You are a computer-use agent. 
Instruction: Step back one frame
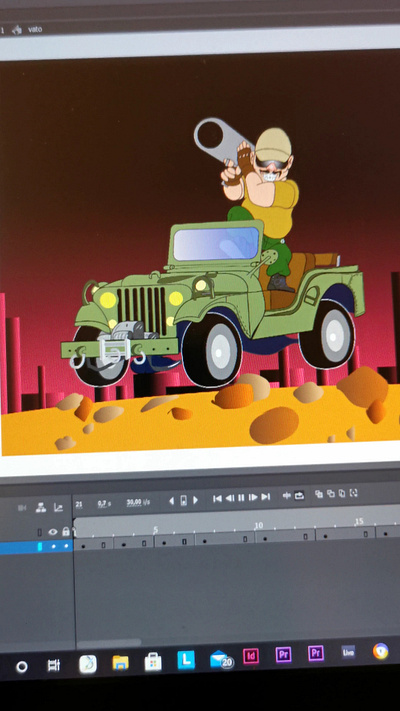(230, 498)
